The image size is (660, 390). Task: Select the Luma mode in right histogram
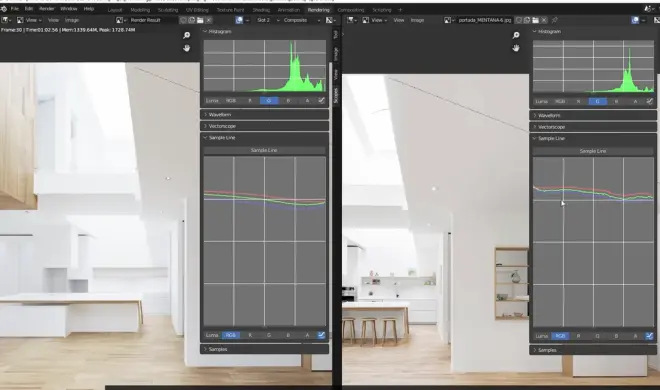pos(542,101)
